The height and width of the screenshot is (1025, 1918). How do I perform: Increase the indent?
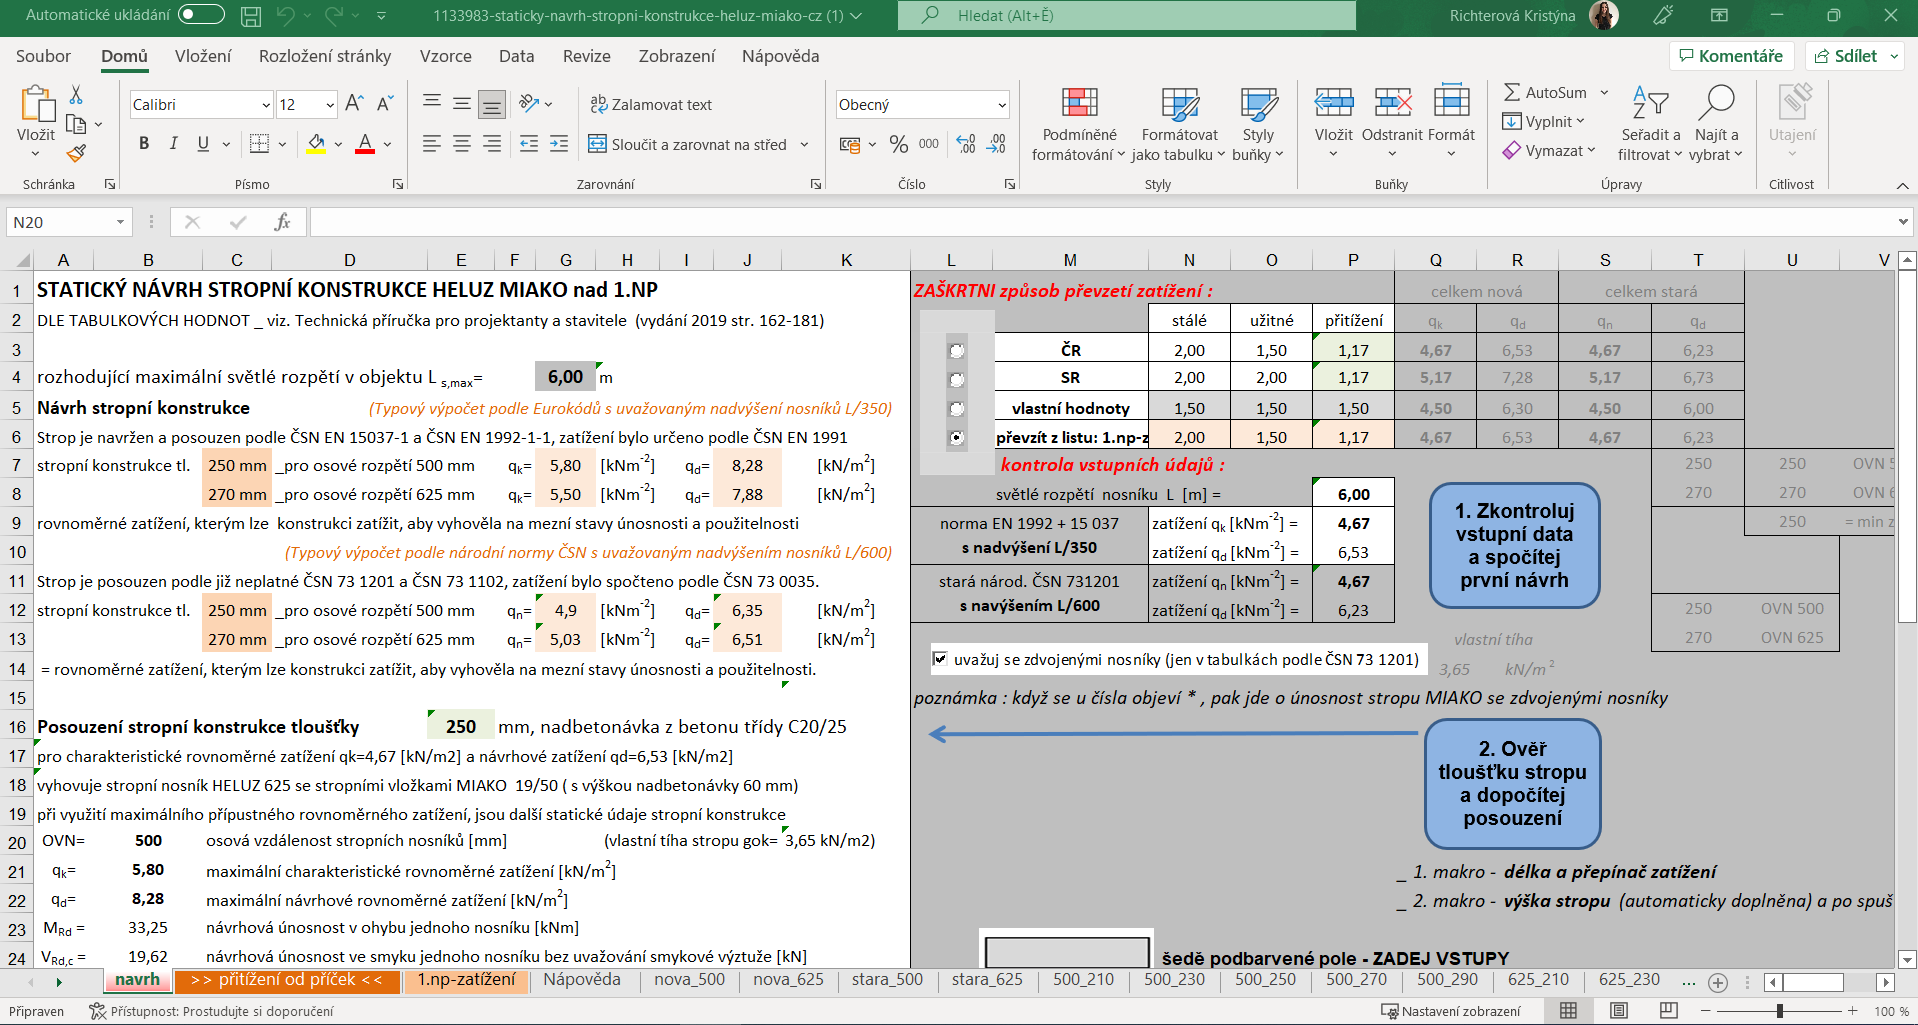559,144
